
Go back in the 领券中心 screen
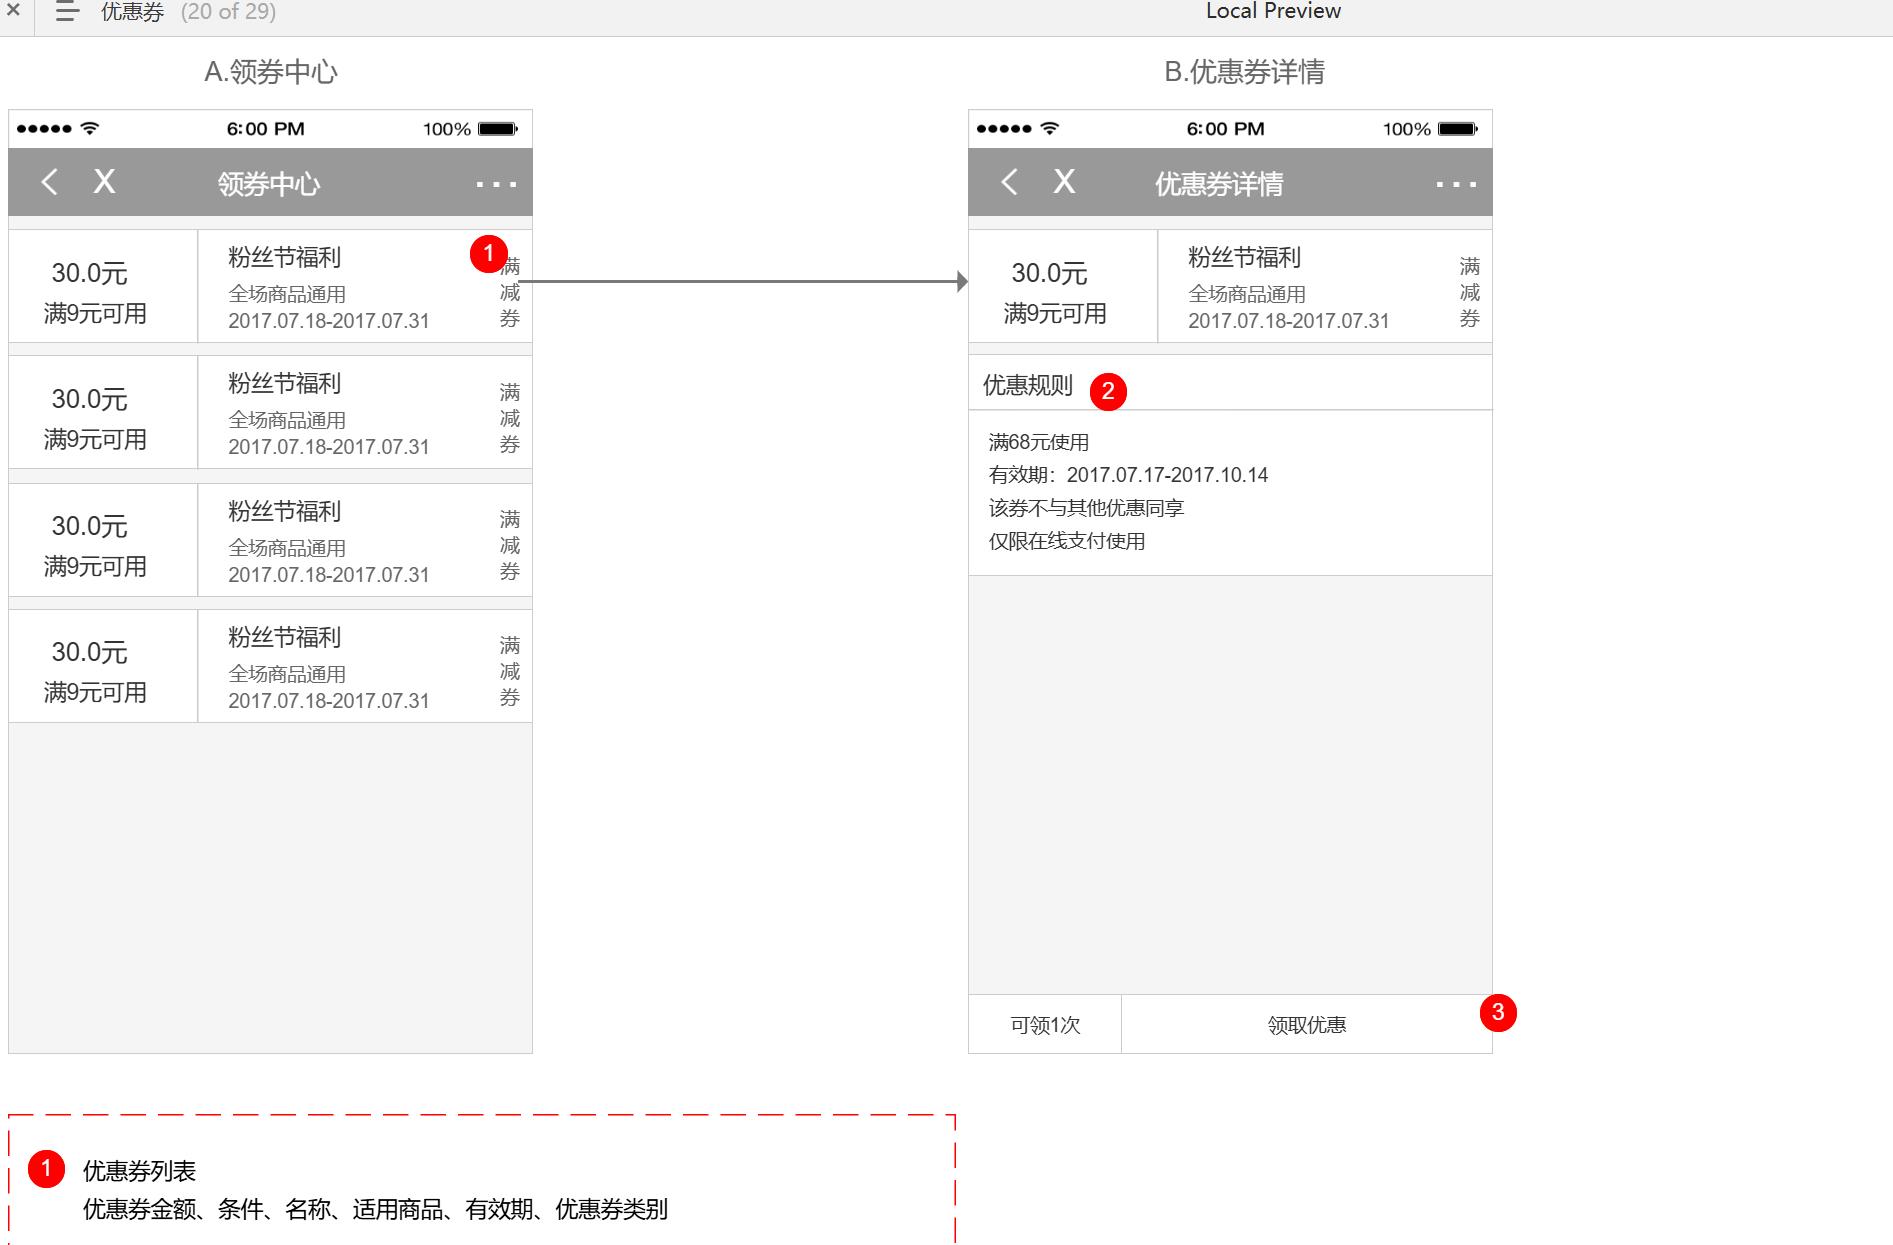pos(49,182)
